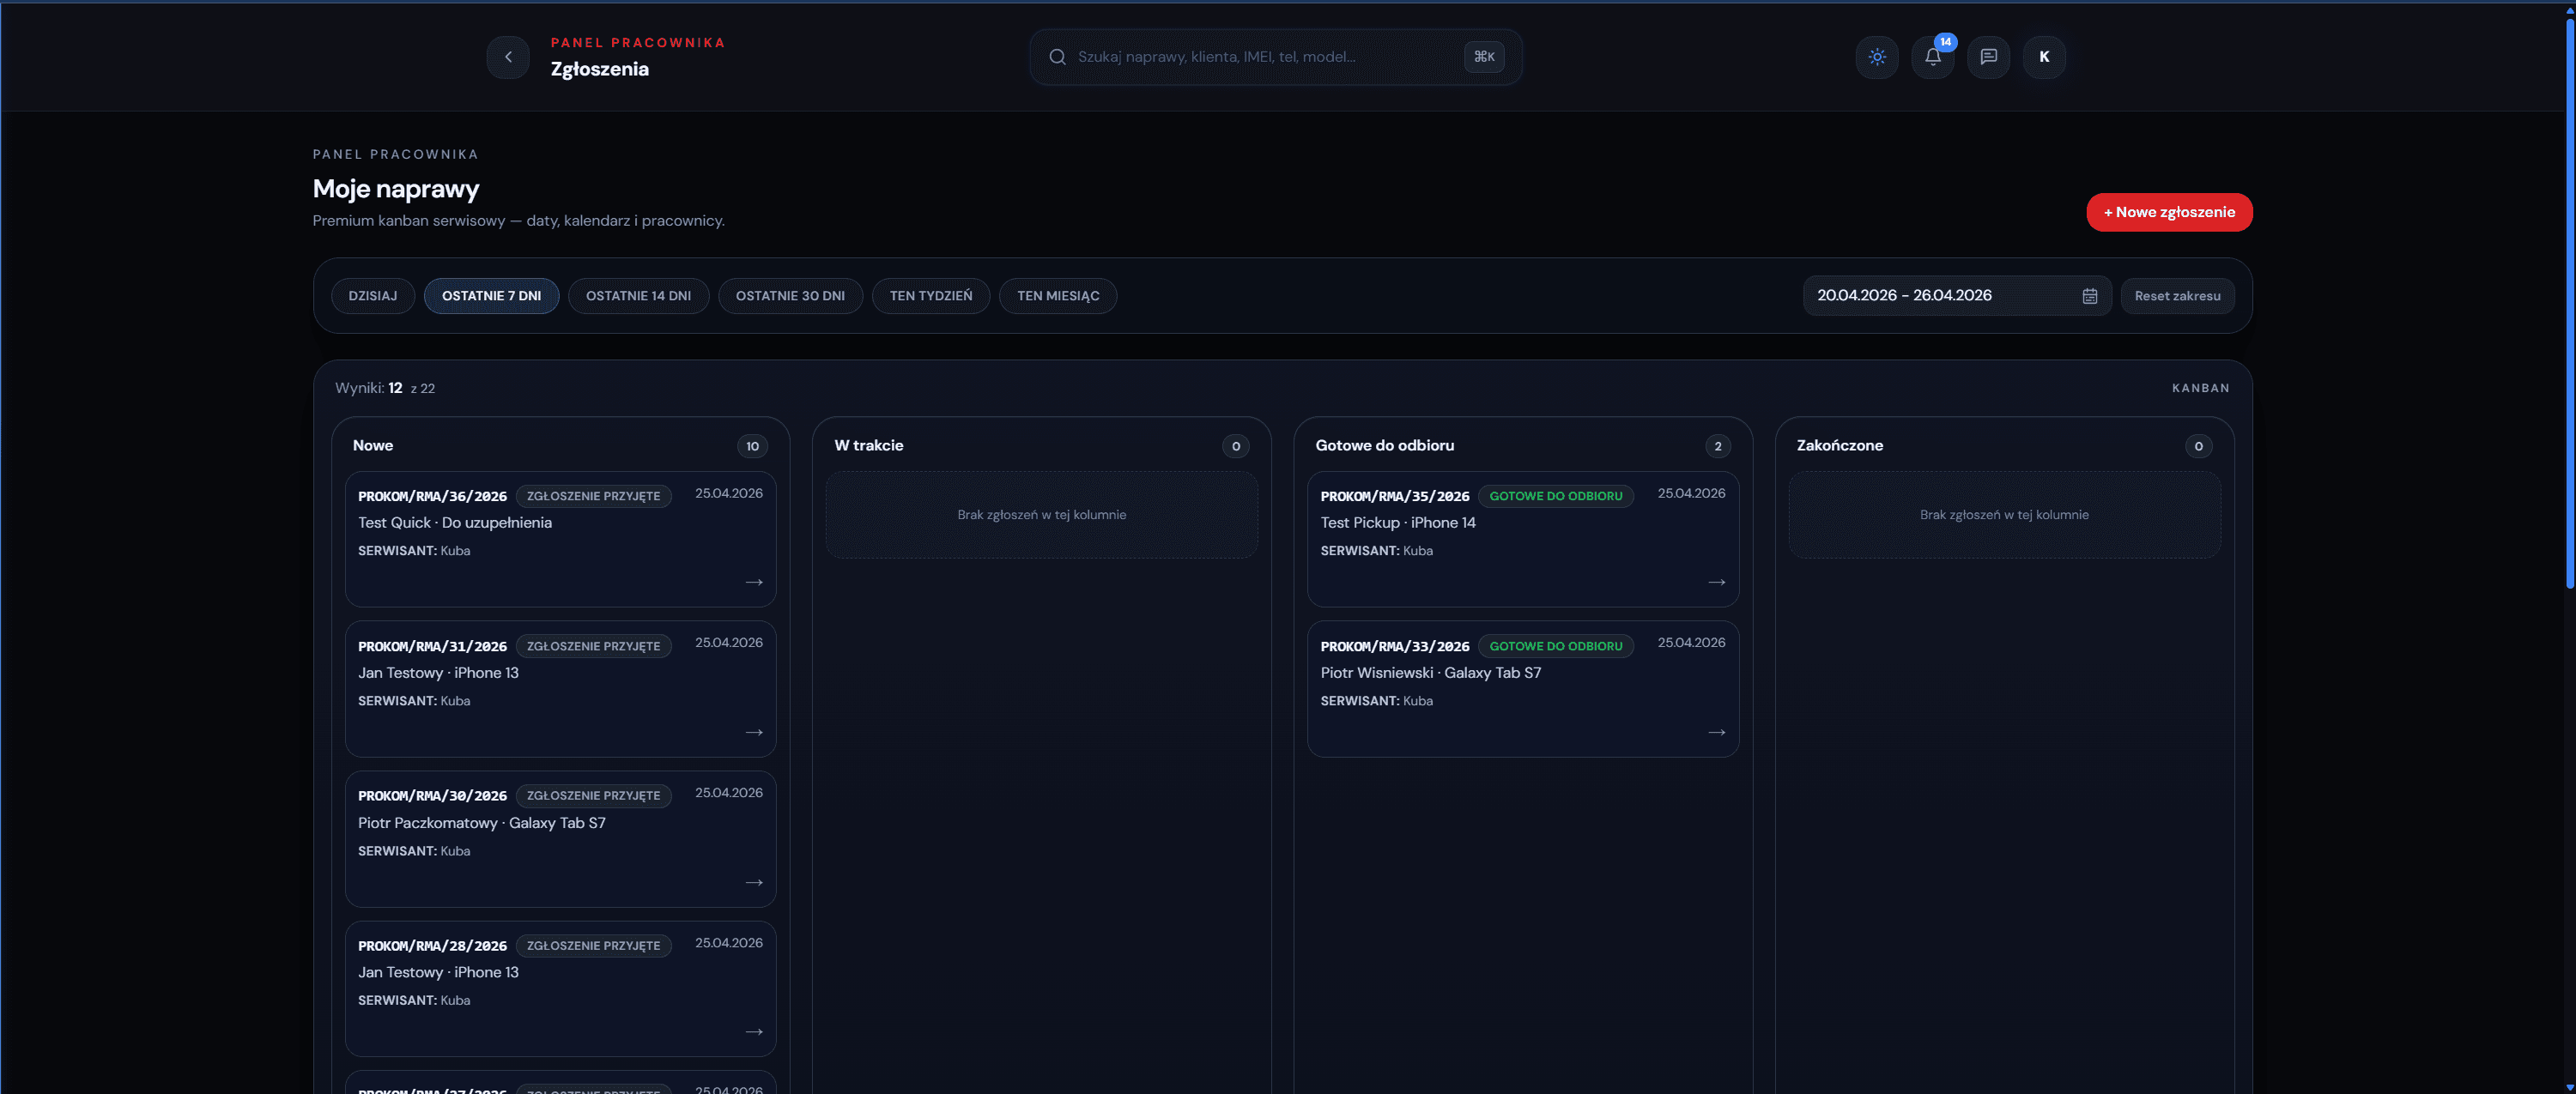The width and height of the screenshot is (2576, 1094).
Task: Click the Nowe column count badge 10
Action: point(752,446)
